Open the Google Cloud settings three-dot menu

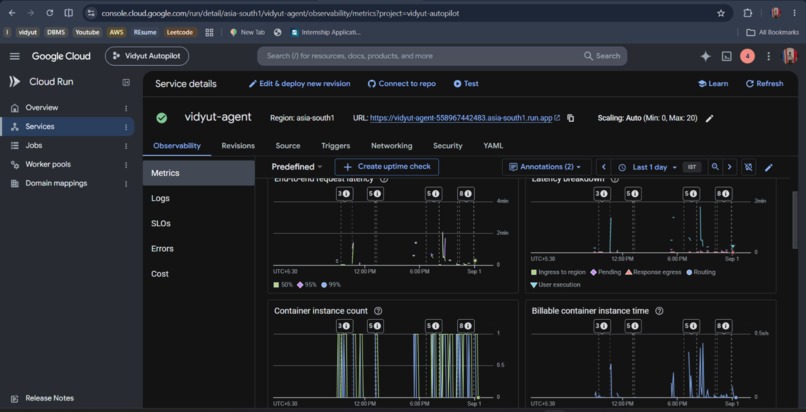[769, 57]
